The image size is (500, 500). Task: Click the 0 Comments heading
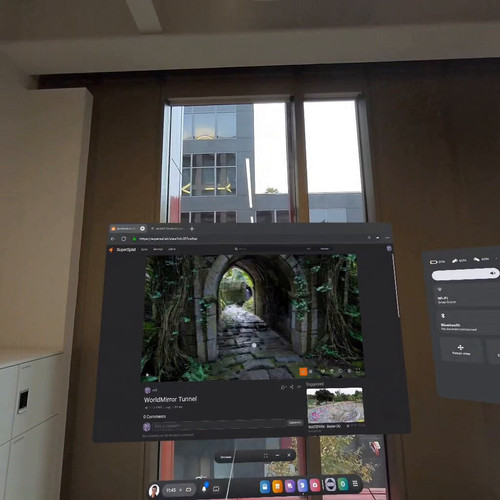click(154, 417)
